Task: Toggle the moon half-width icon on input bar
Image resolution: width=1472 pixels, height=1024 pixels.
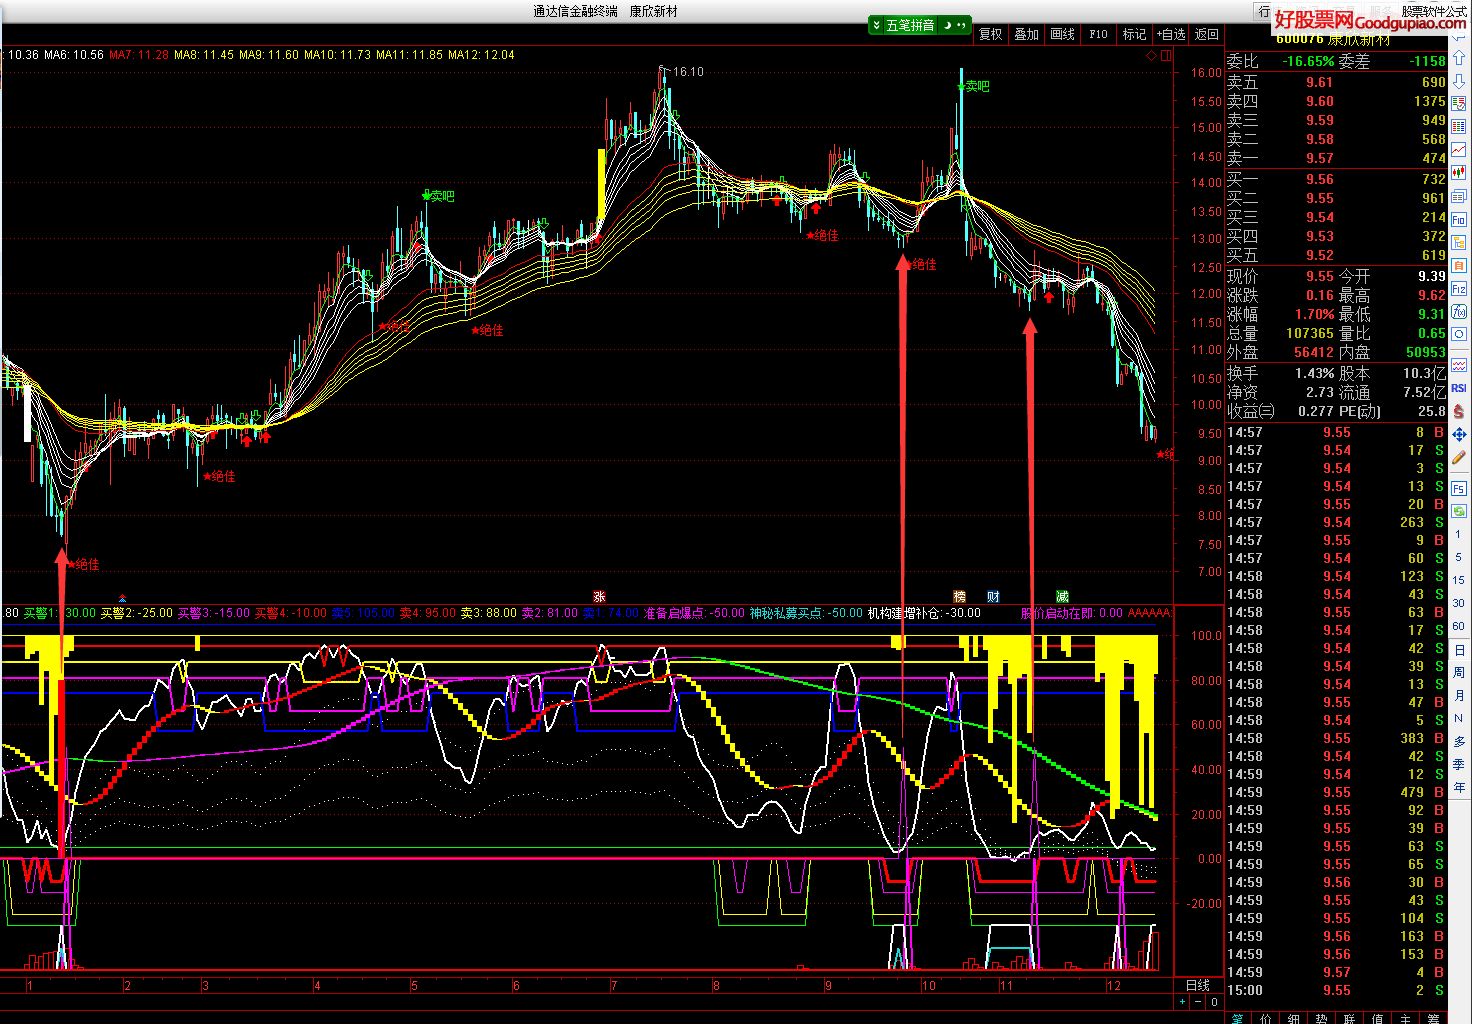Action: click(947, 25)
